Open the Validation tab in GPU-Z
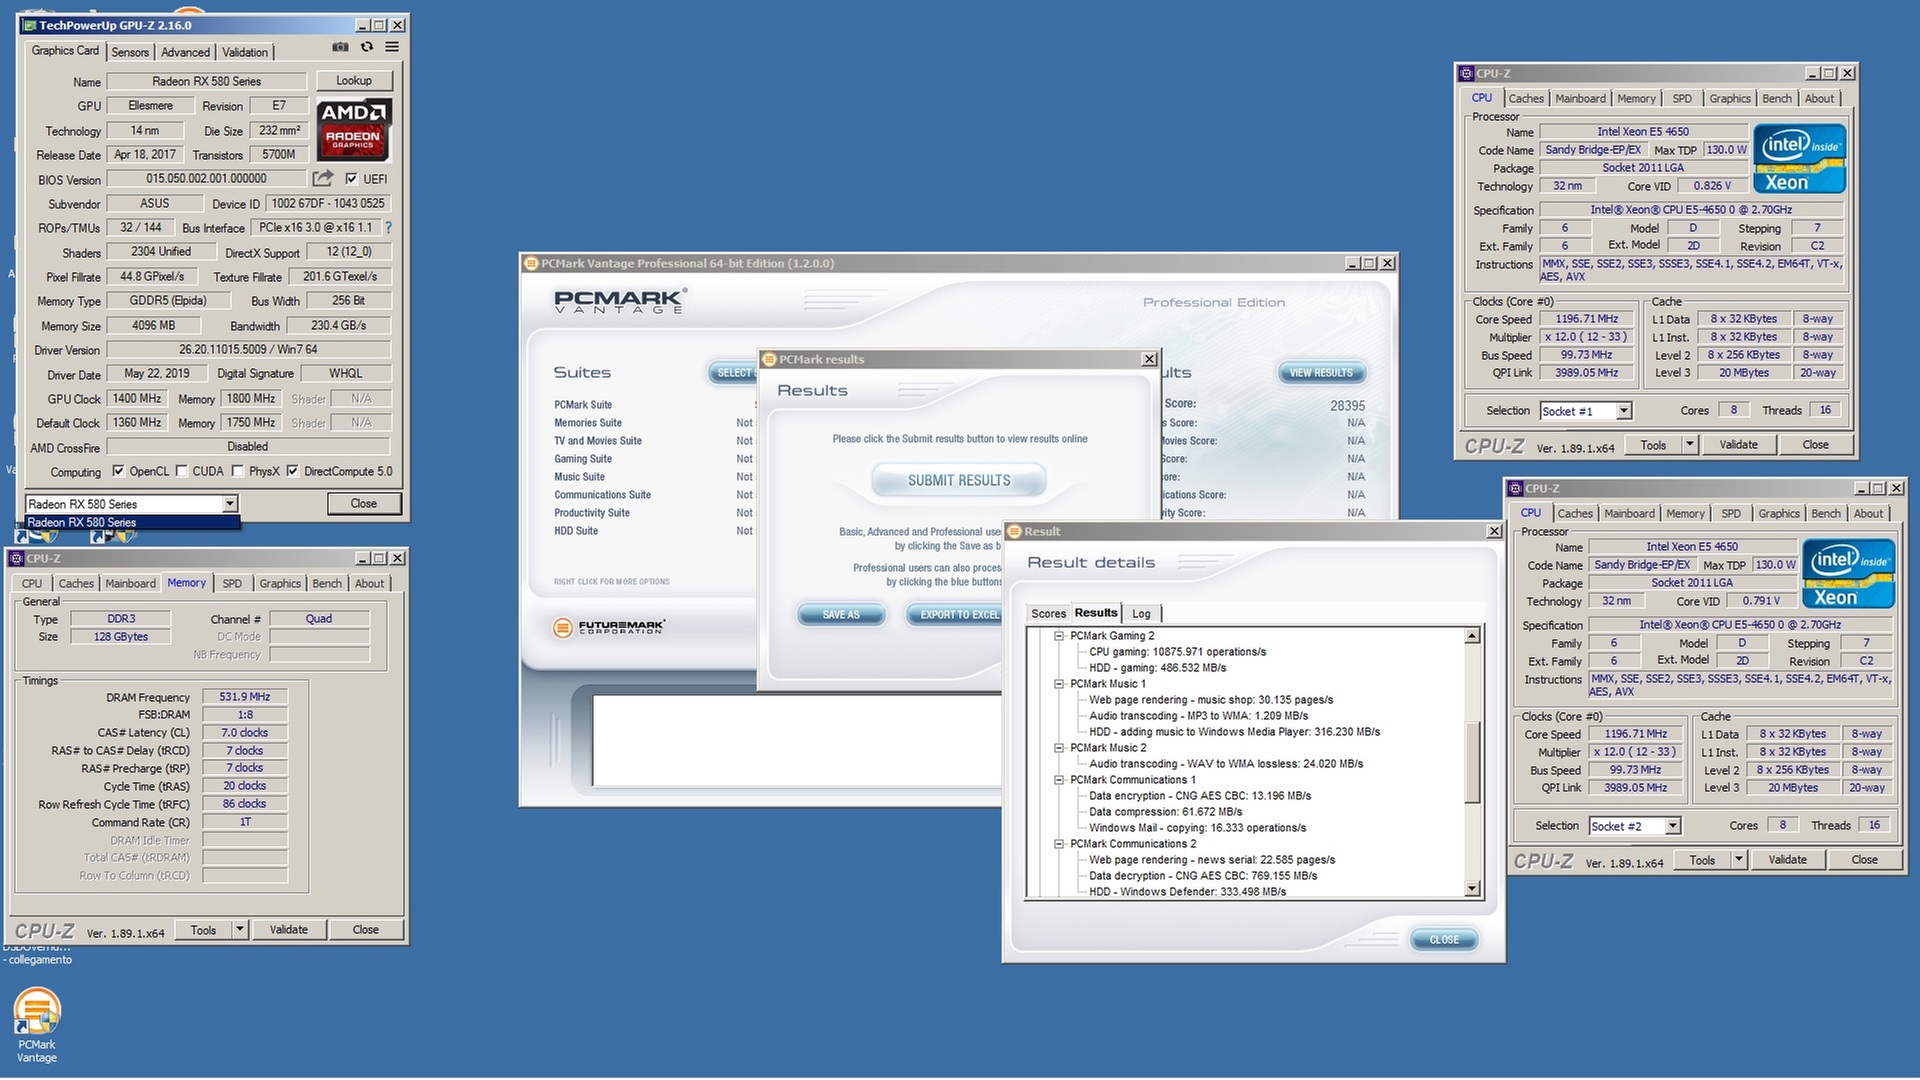This screenshot has width=1920, height=1080. pyautogui.click(x=245, y=52)
